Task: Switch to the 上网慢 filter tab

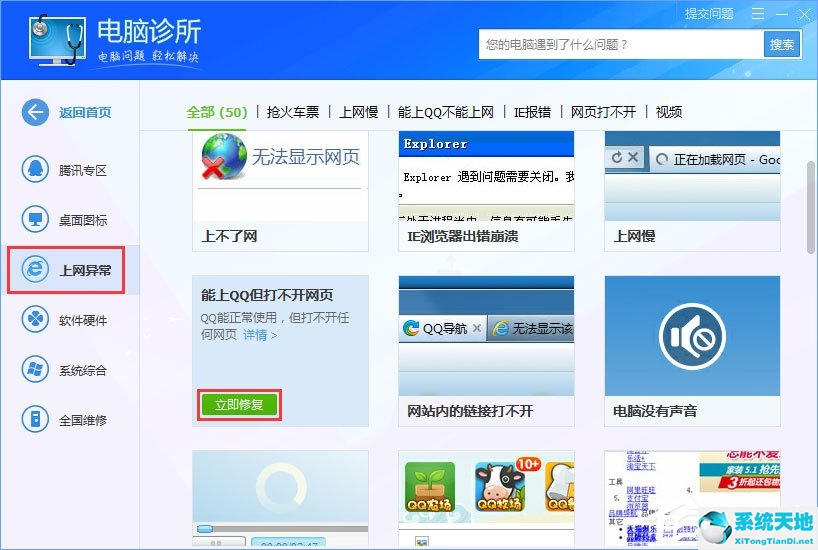Action: (359, 112)
